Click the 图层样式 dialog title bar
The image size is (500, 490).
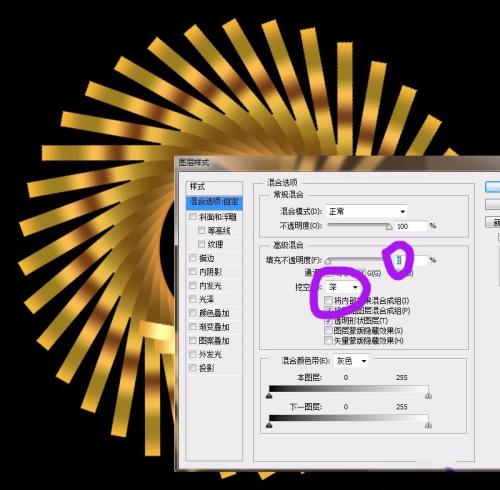pos(337,163)
